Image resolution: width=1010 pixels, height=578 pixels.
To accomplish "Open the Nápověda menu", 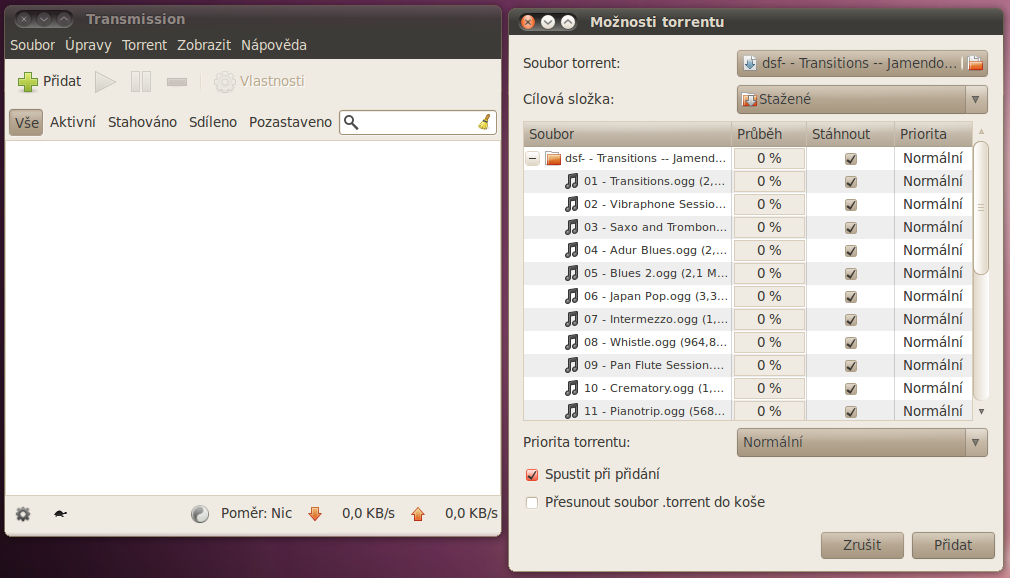I will coord(274,45).
